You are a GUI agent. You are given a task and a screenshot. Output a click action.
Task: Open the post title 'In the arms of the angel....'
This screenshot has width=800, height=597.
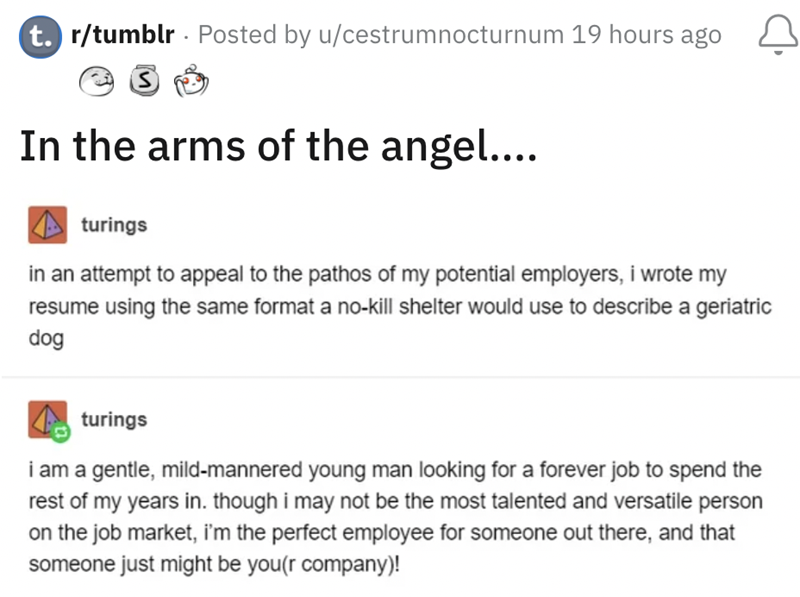tap(279, 147)
